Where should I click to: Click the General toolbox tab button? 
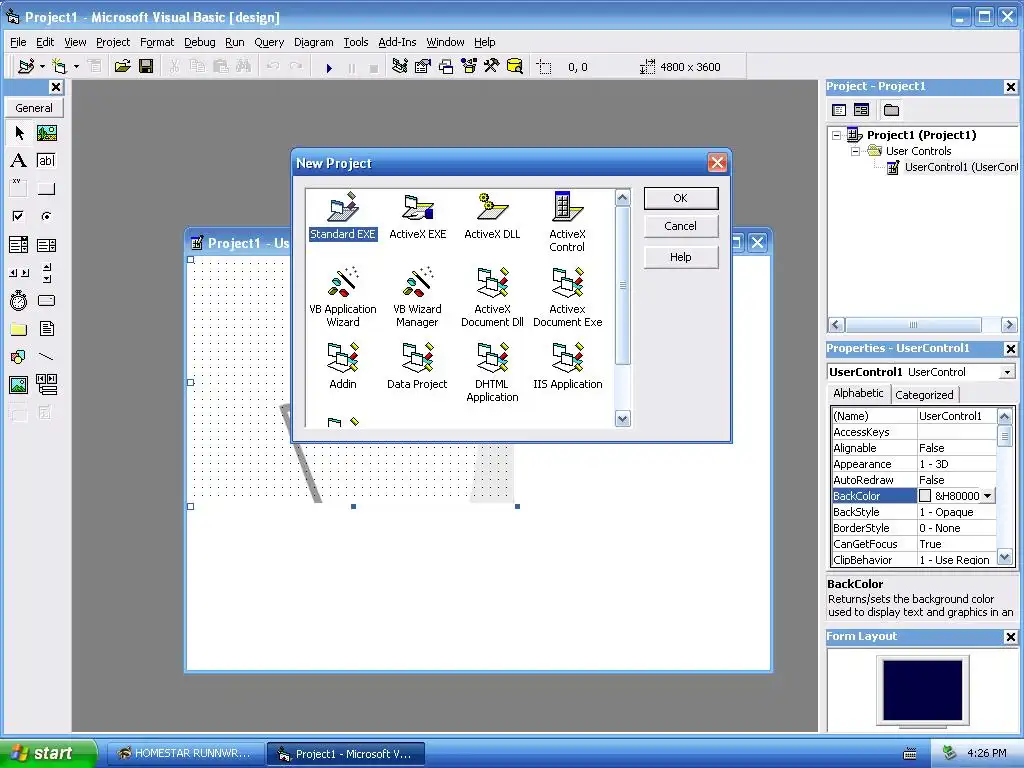(34, 108)
